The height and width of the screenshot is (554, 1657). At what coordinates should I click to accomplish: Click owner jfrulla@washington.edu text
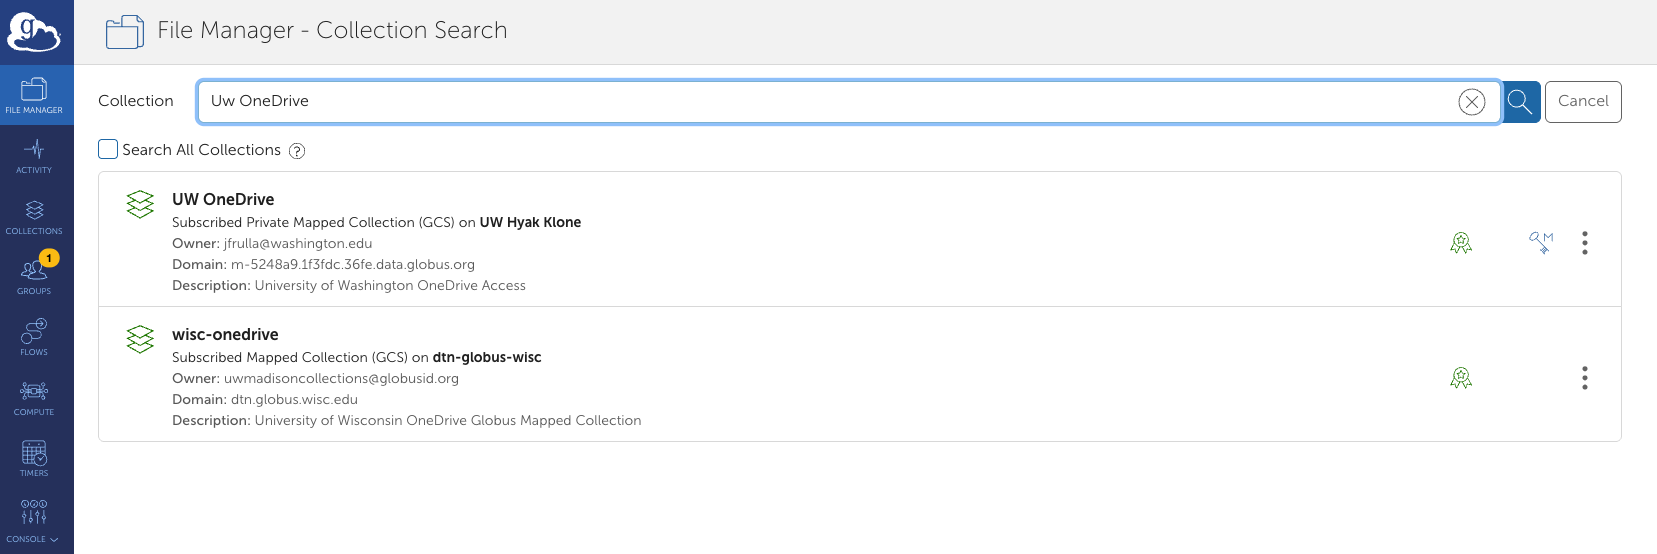pos(298,243)
